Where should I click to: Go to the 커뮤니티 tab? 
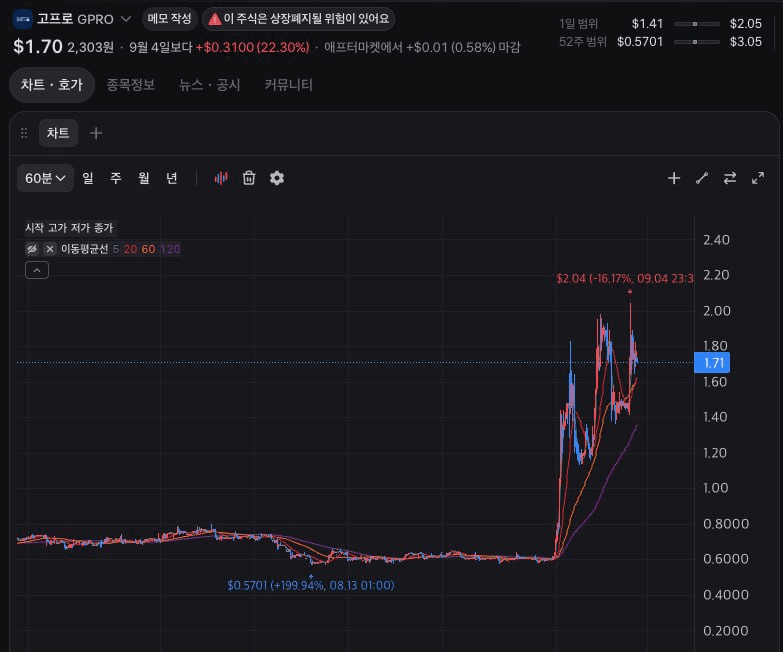(288, 85)
